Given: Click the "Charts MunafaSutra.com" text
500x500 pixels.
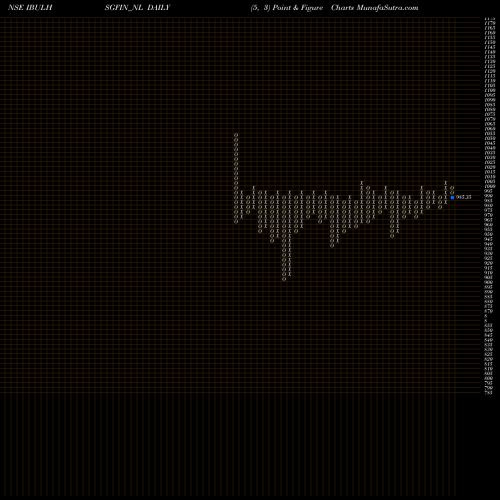Looking at the screenshot, I should pos(375,8).
